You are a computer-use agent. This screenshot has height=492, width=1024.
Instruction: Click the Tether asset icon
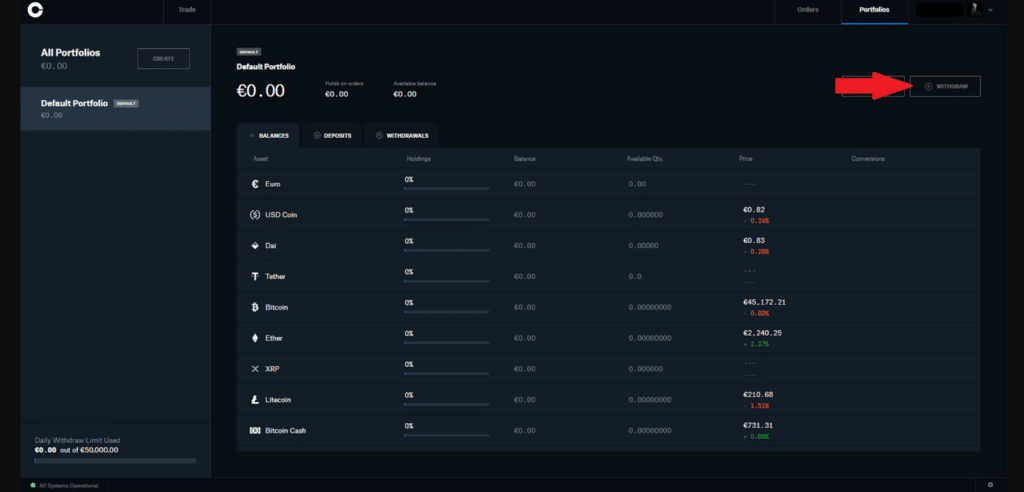pyautogui.click(x=255, y=276)
